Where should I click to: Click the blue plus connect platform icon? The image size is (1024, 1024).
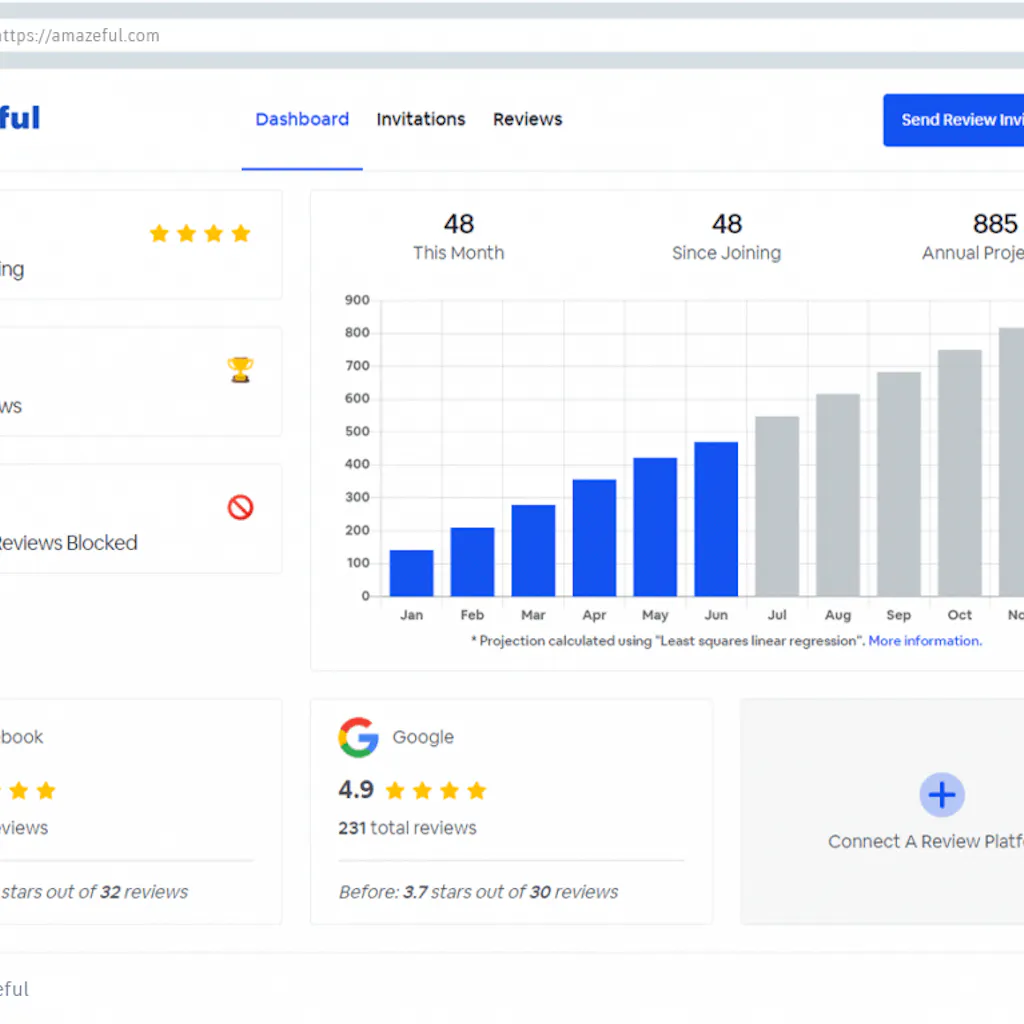(941, 795)
